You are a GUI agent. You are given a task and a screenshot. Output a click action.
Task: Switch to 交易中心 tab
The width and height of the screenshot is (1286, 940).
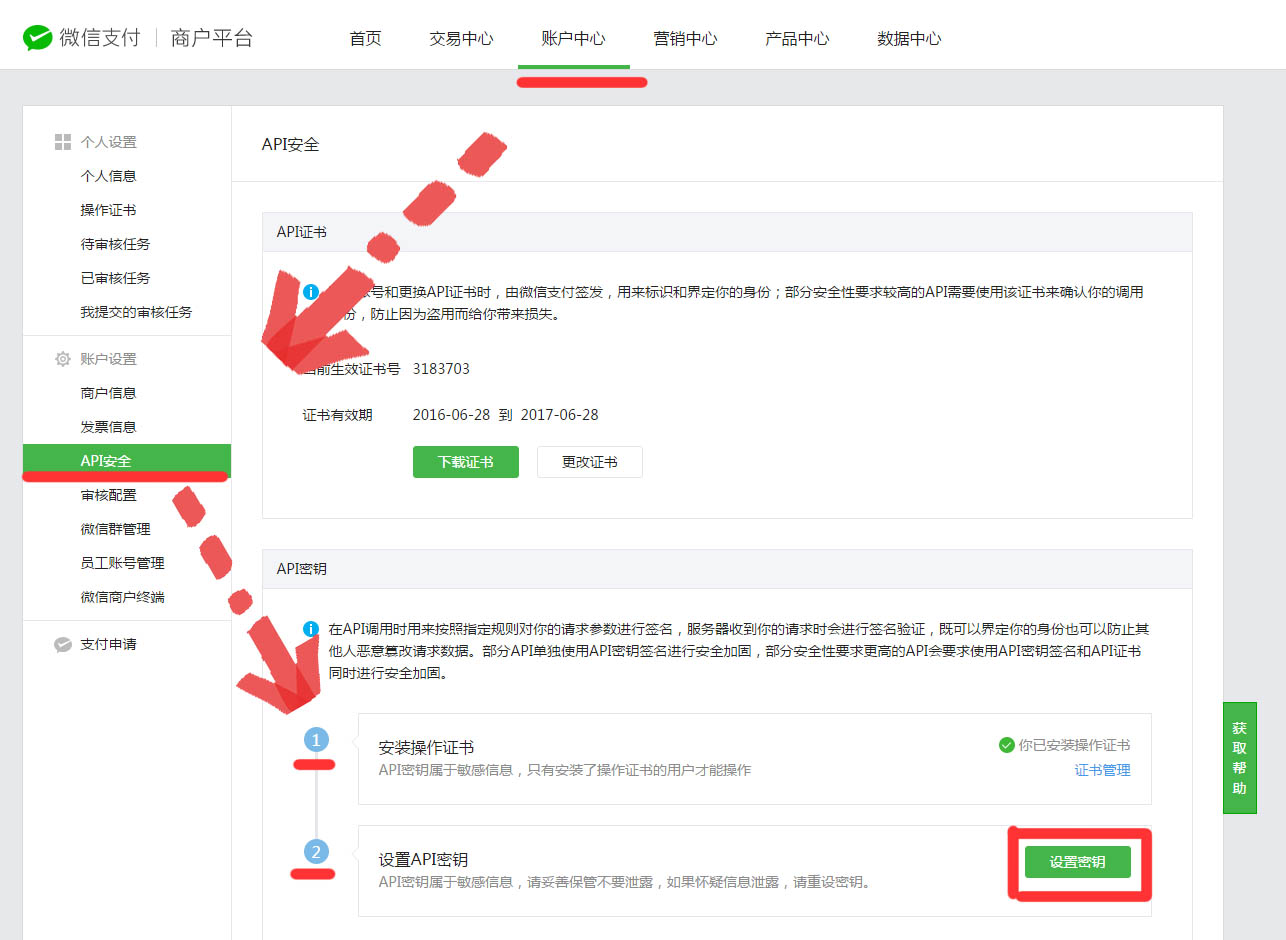461,39
